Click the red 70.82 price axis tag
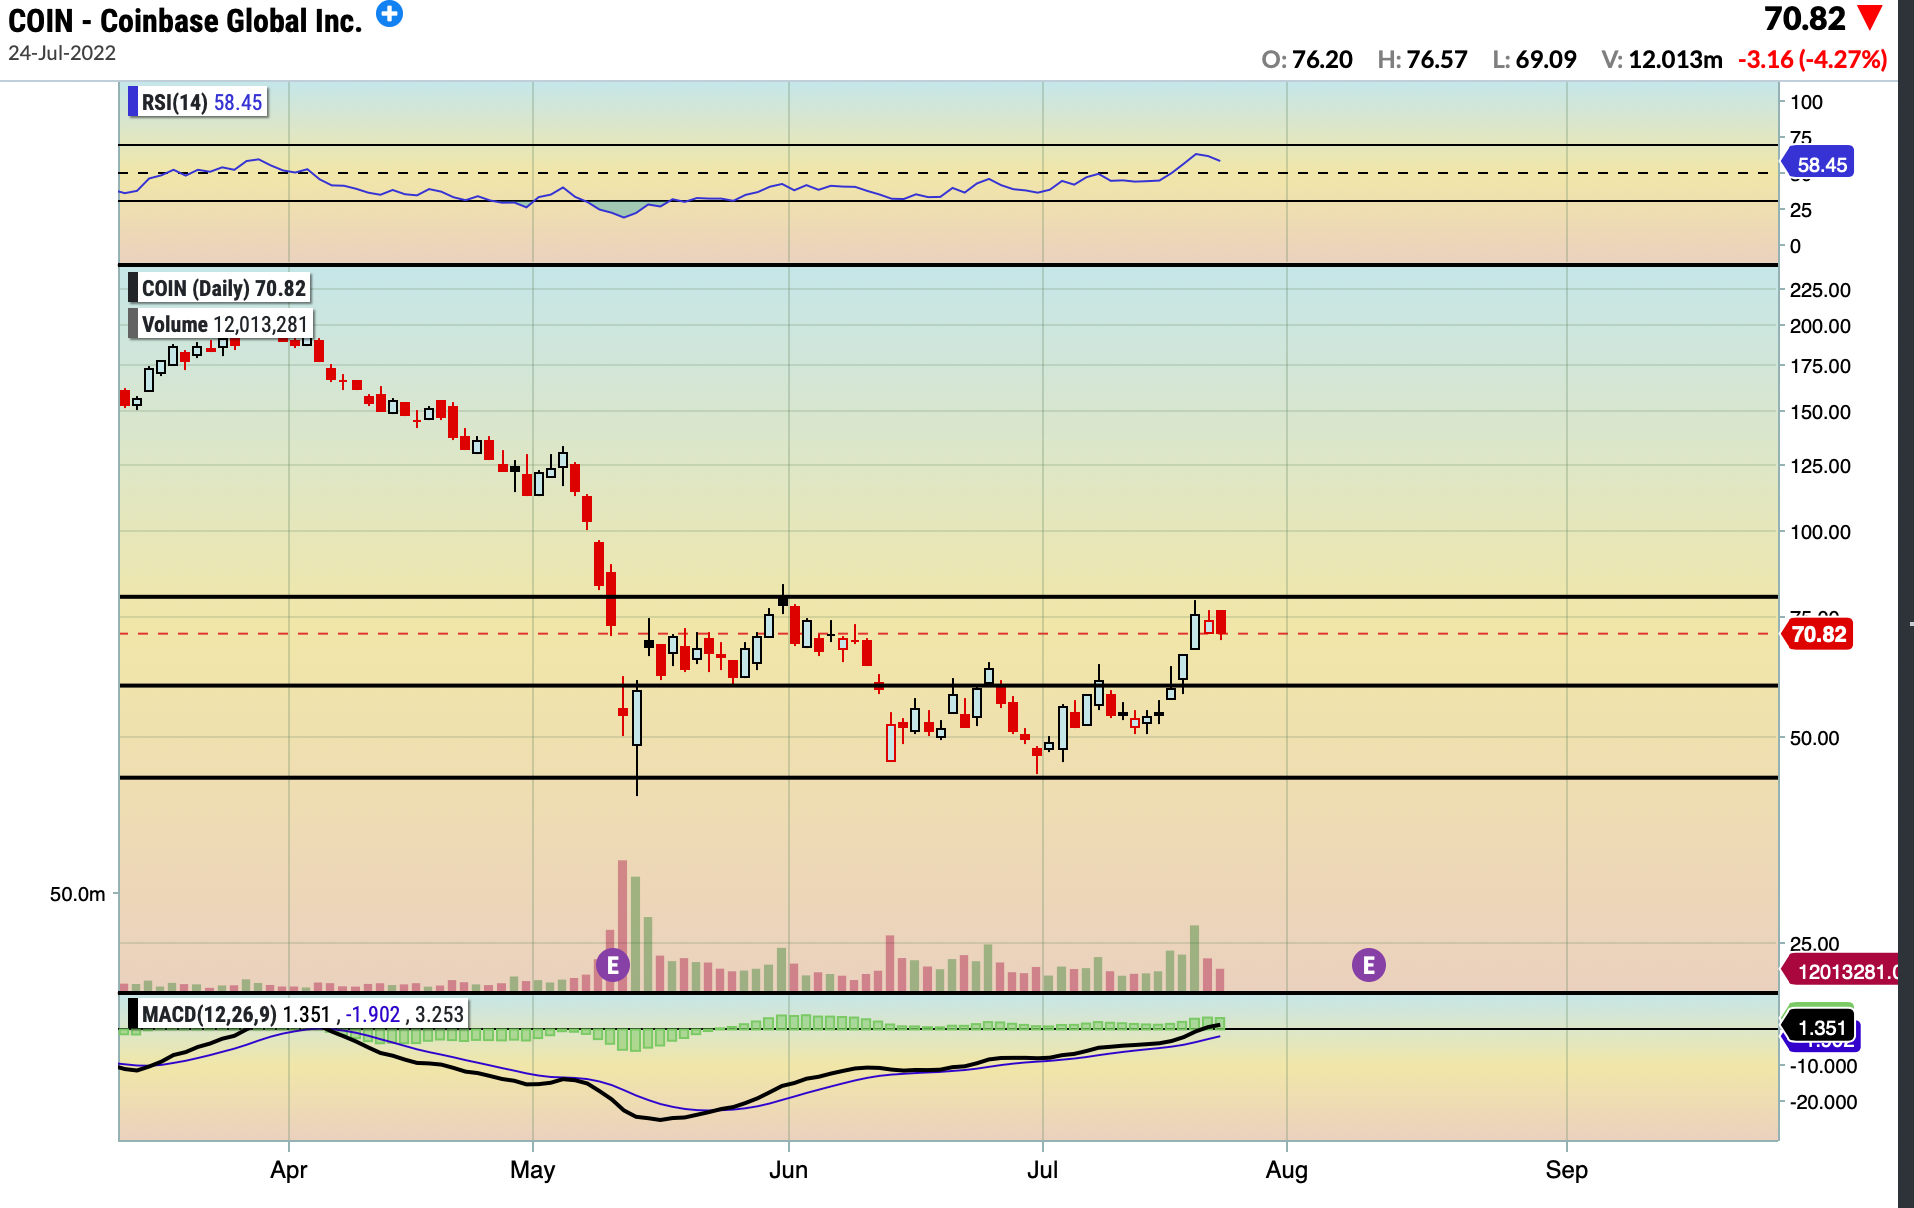 [x=1818, y=634]
